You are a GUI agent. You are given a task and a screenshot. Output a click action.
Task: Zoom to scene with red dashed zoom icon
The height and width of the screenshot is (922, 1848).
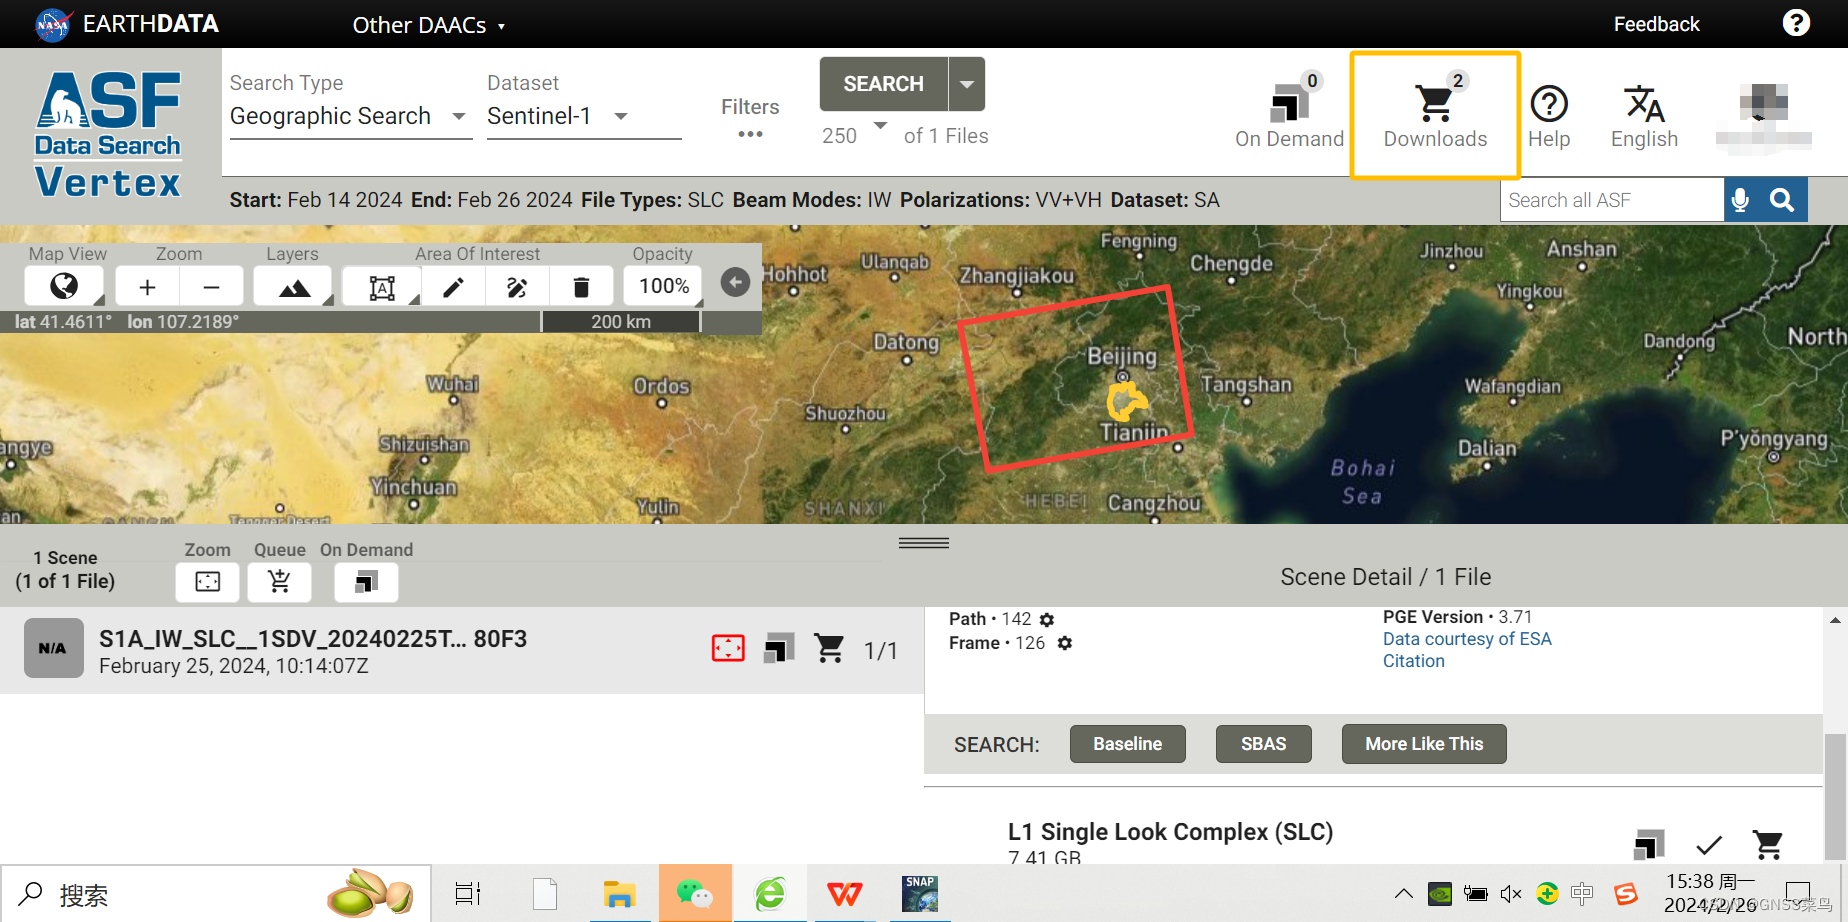tap(728, 648)
